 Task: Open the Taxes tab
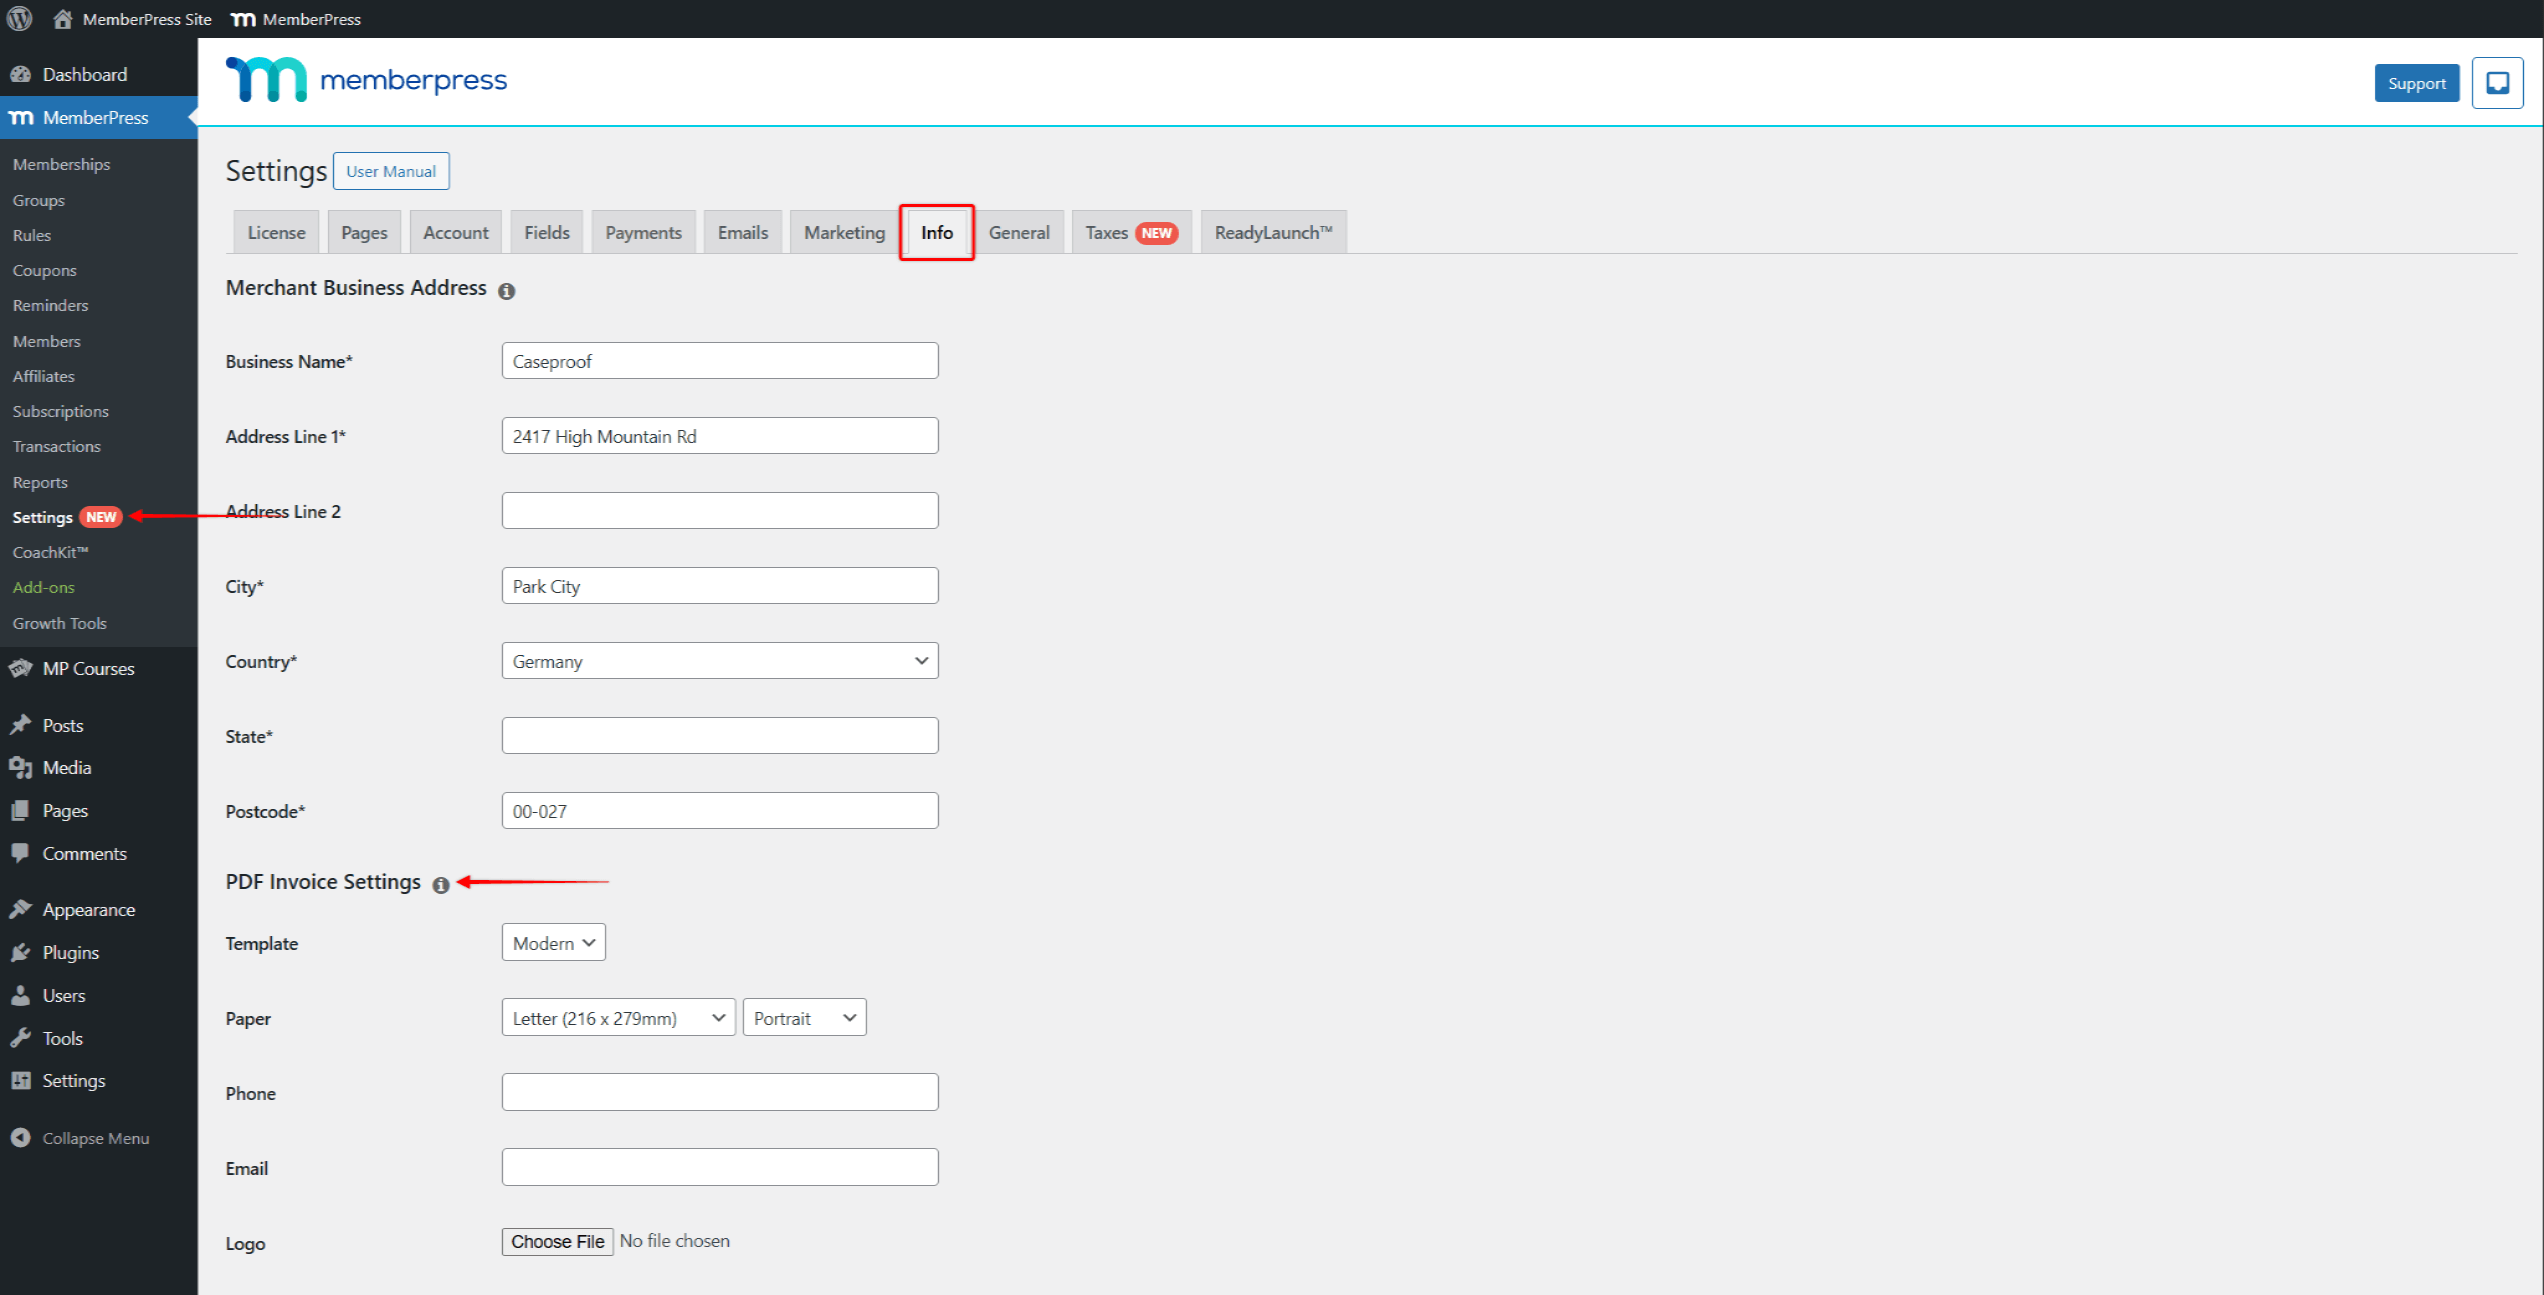pyautogui.click(x=1130, y=233)
